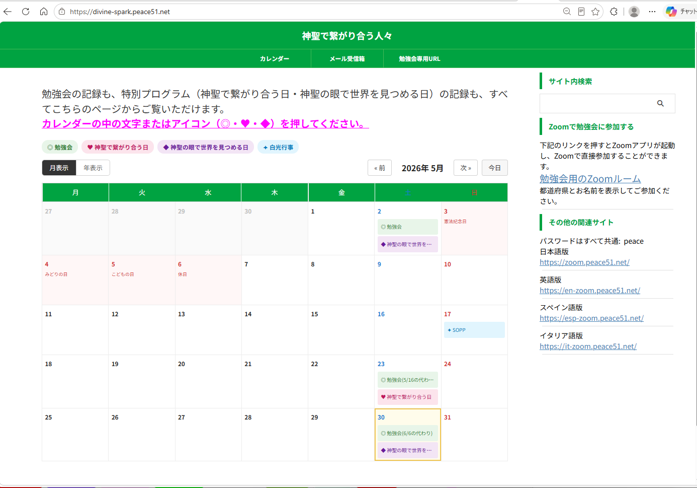
Task: Open the en-zoom.peace51.net English link
Action: 589,290
